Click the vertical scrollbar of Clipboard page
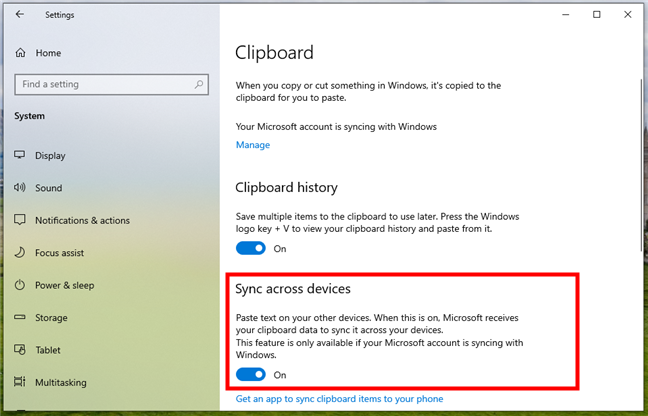The image size is (648, 416). point(641,165)
